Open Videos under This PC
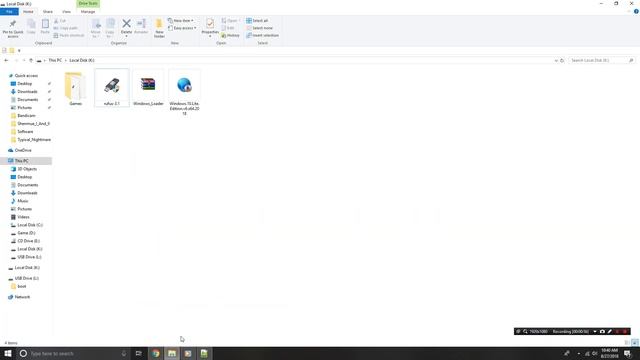This screenshot has height=360, width=640. (23, 217)
